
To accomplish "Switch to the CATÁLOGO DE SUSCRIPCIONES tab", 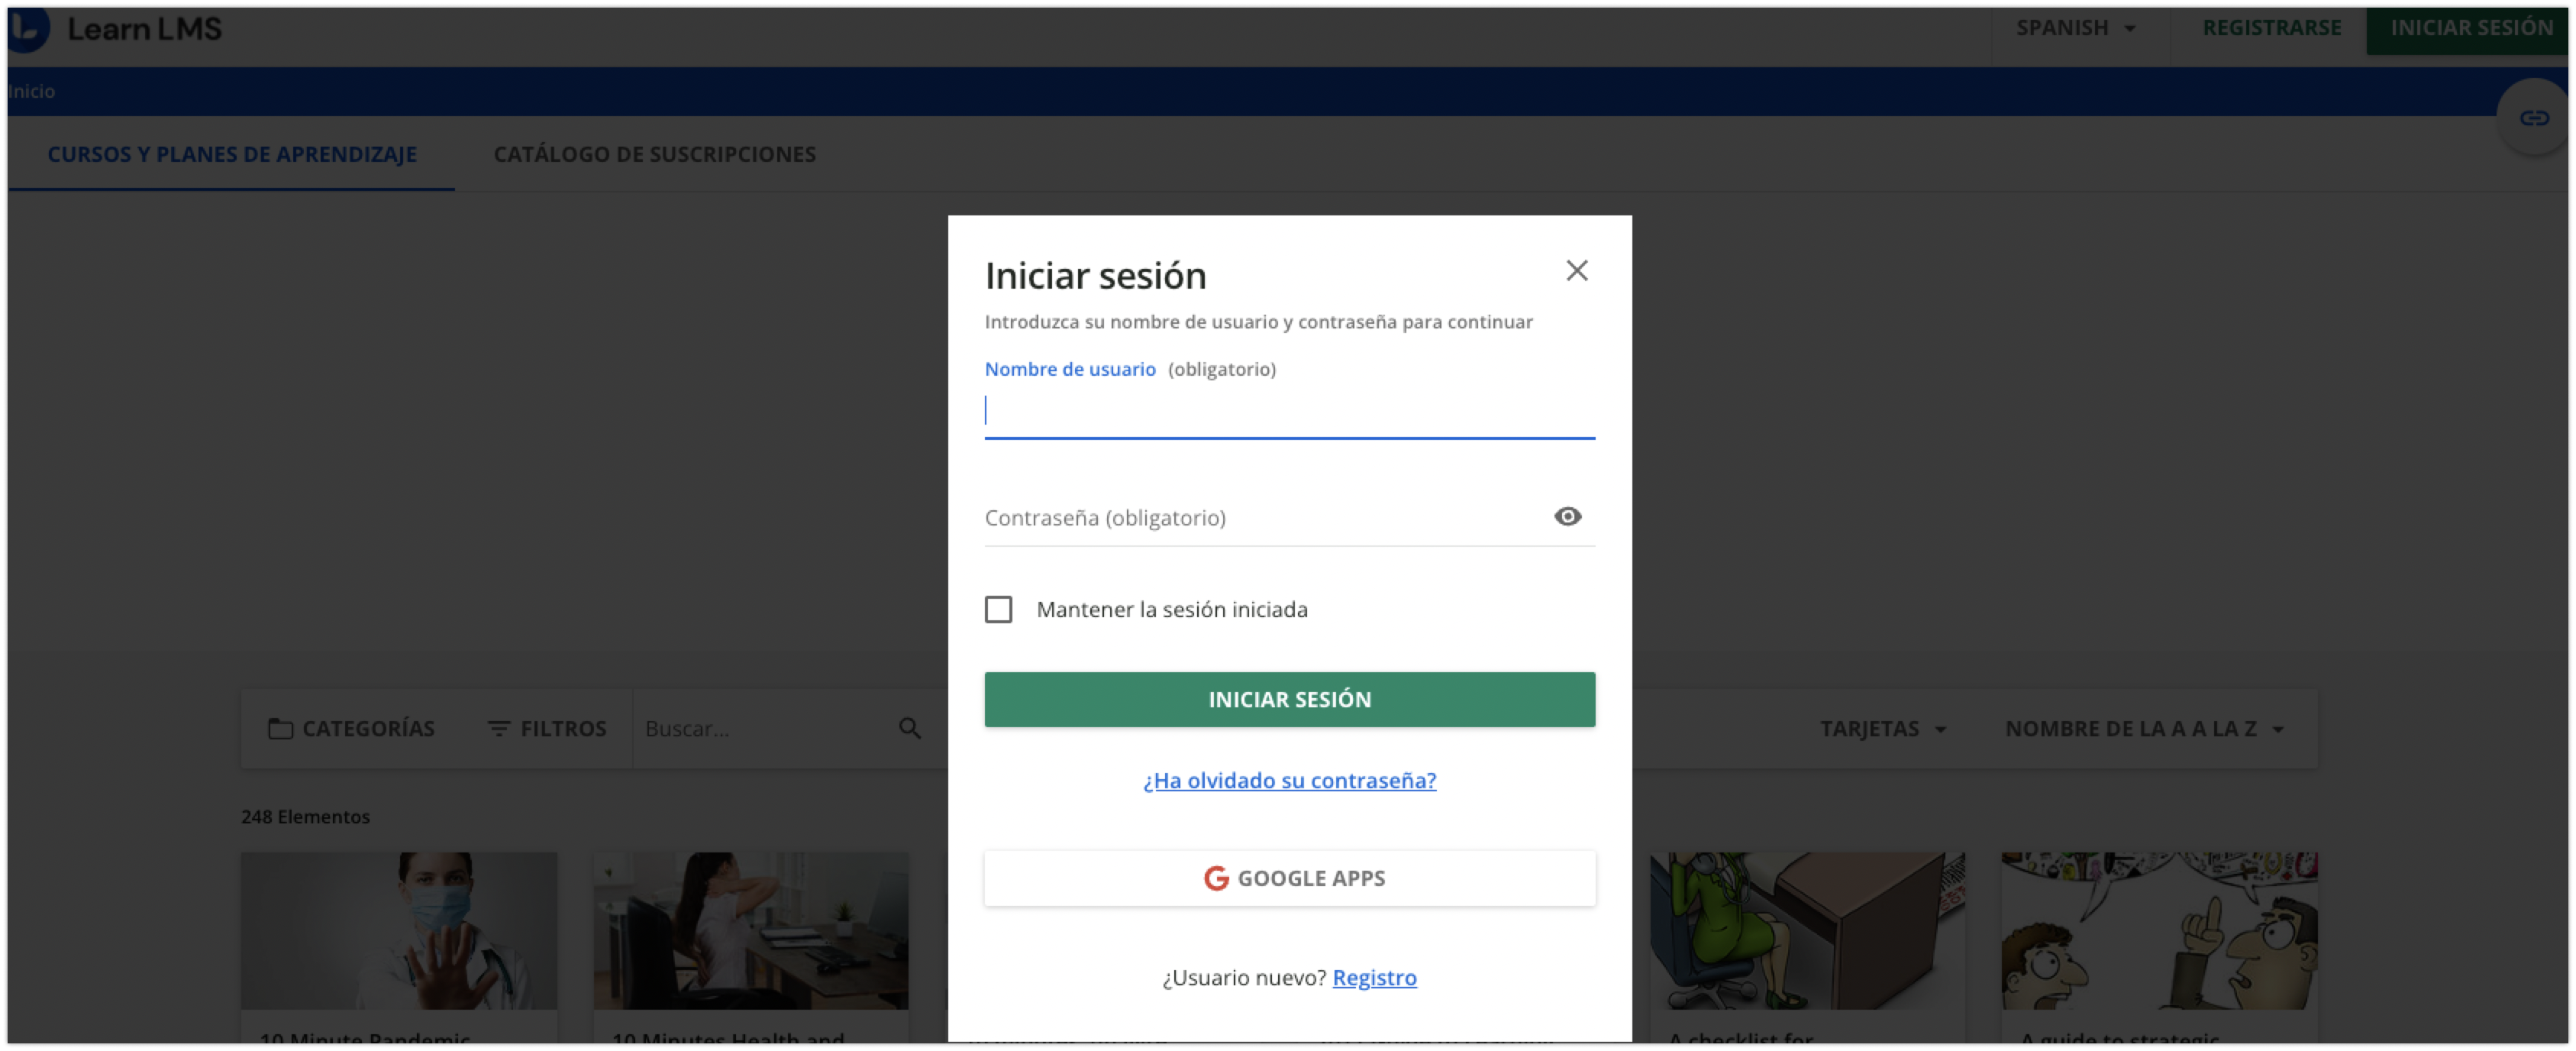I will tap(655, 154).
